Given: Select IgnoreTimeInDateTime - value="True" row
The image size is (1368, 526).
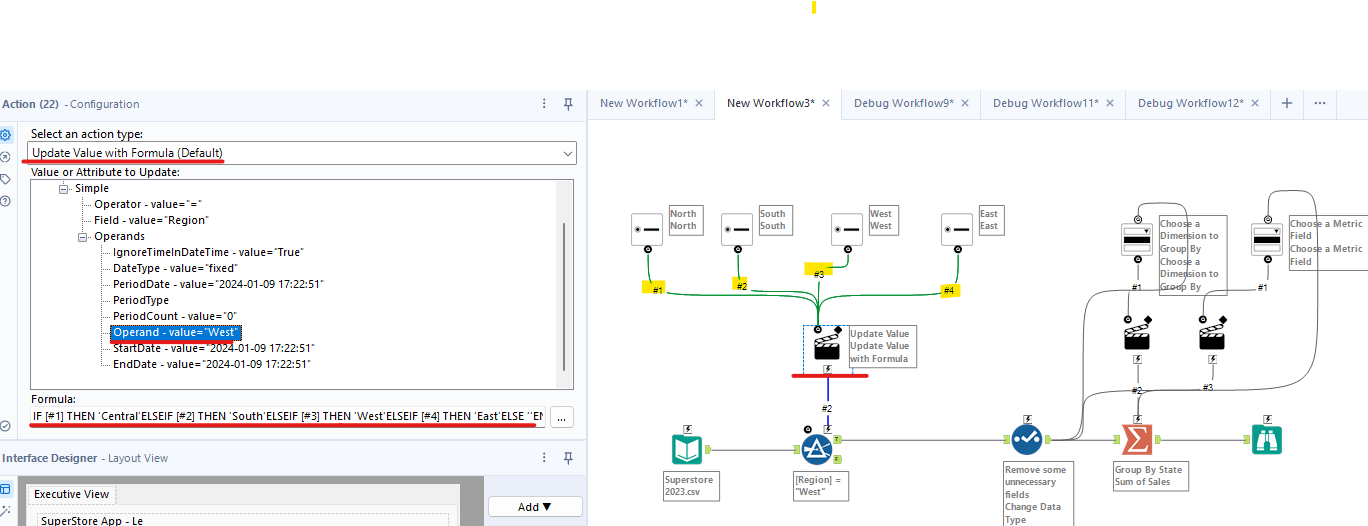Looking at the screenshot, I should pos(208,252).
